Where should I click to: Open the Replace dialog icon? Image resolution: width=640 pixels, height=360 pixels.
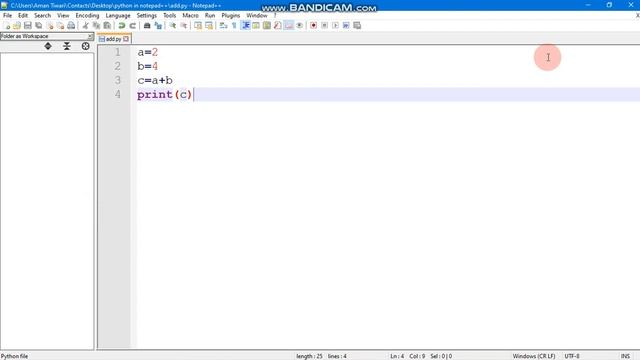click(158, 25)
